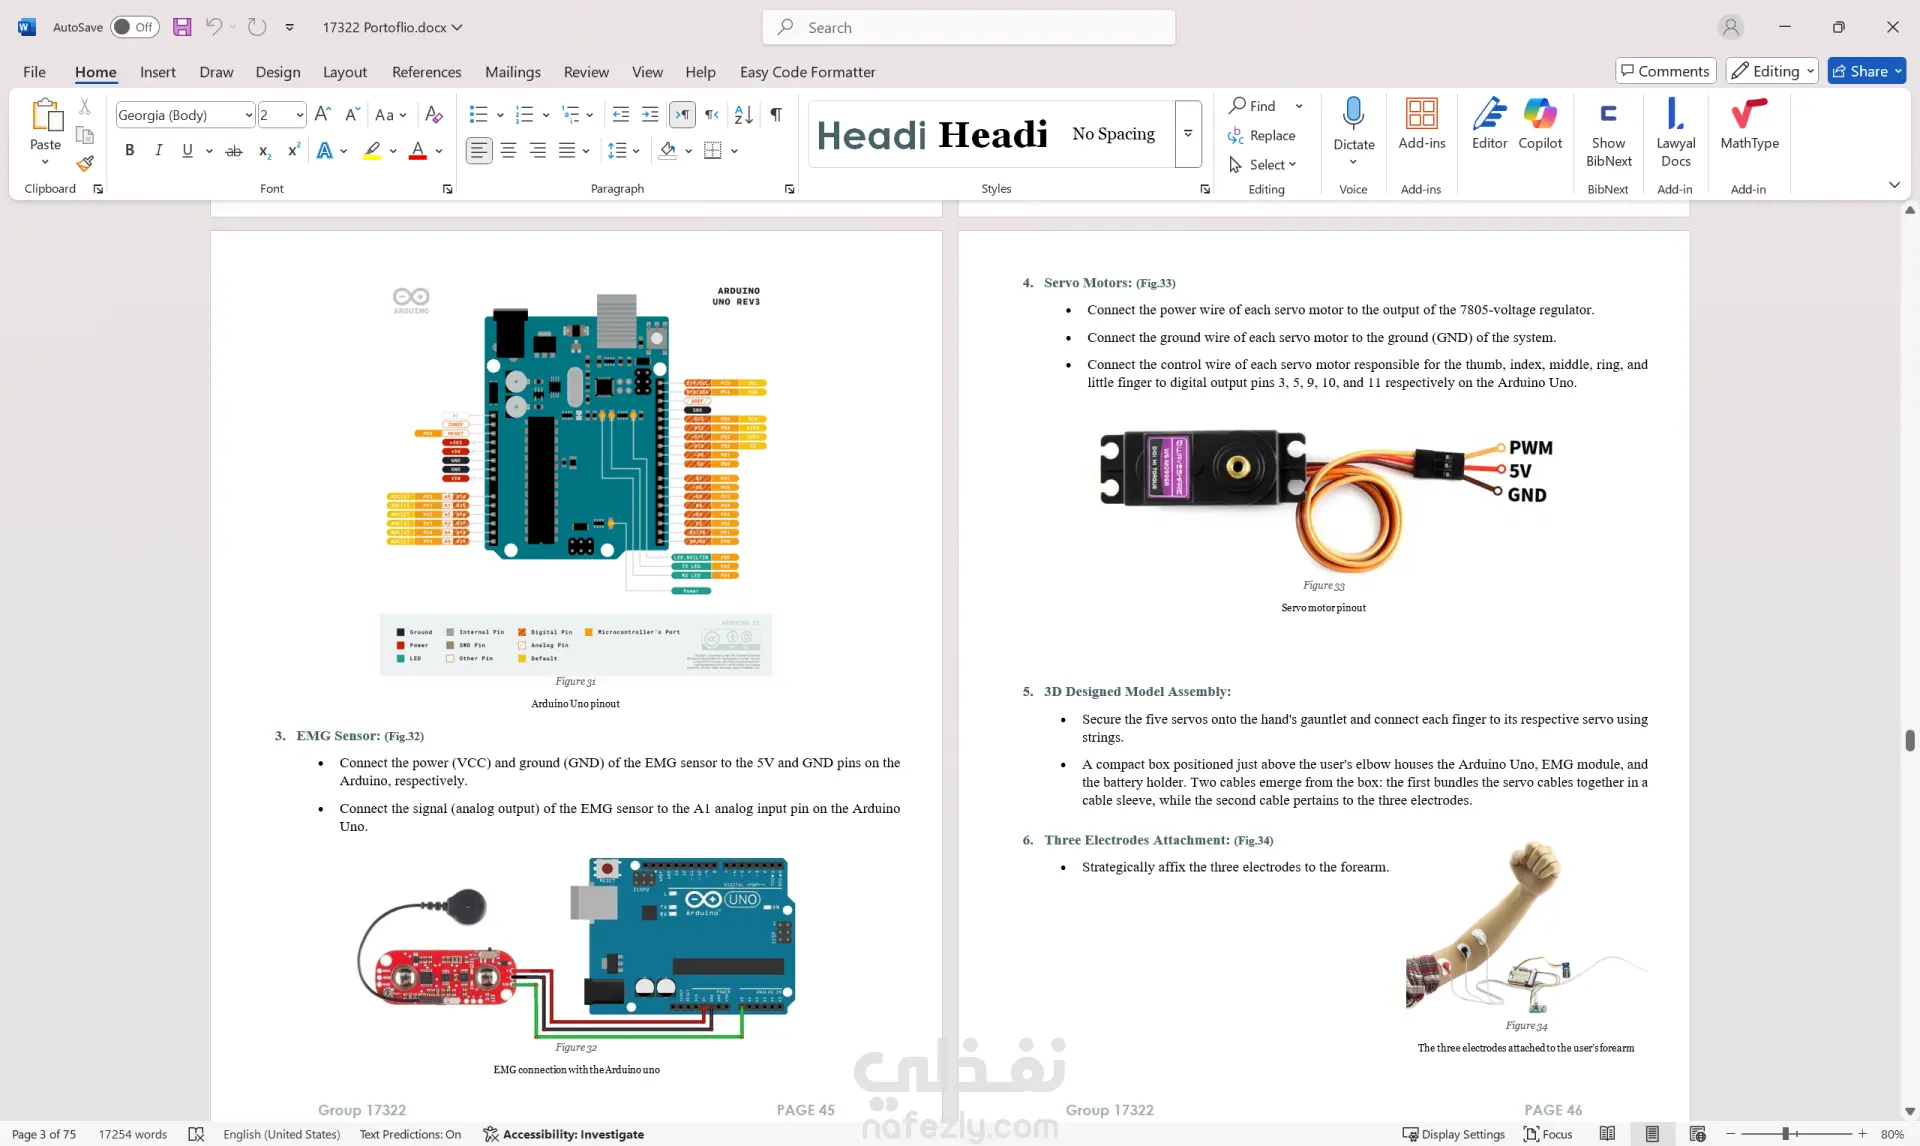Screen dimensions: 1920x1146
Task: Click the Replace button
Action: click(1262, 135)
